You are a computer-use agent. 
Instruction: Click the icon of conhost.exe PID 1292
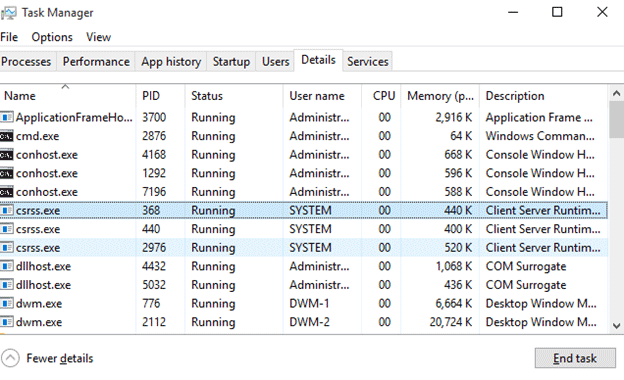click(6, 173)
